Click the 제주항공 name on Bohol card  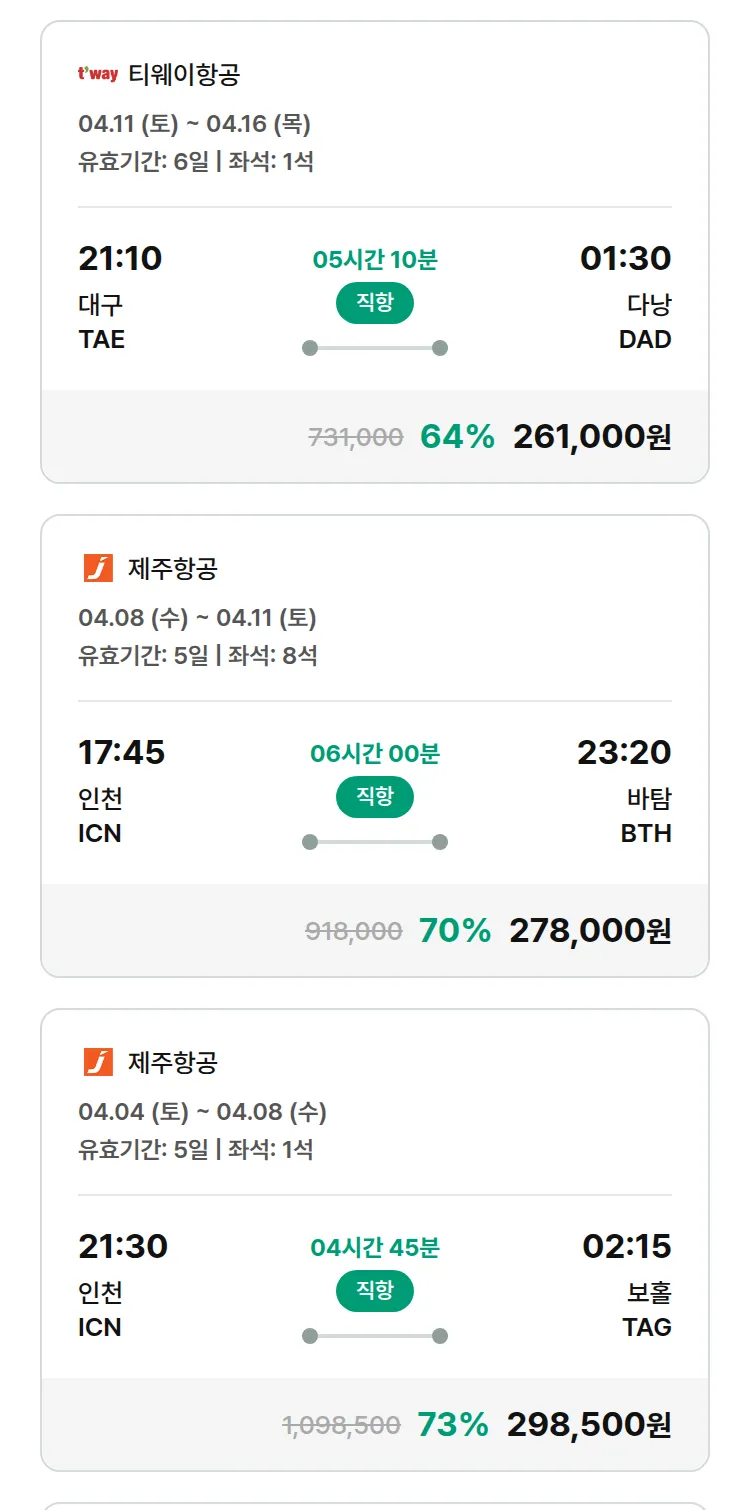(173, 1062)
